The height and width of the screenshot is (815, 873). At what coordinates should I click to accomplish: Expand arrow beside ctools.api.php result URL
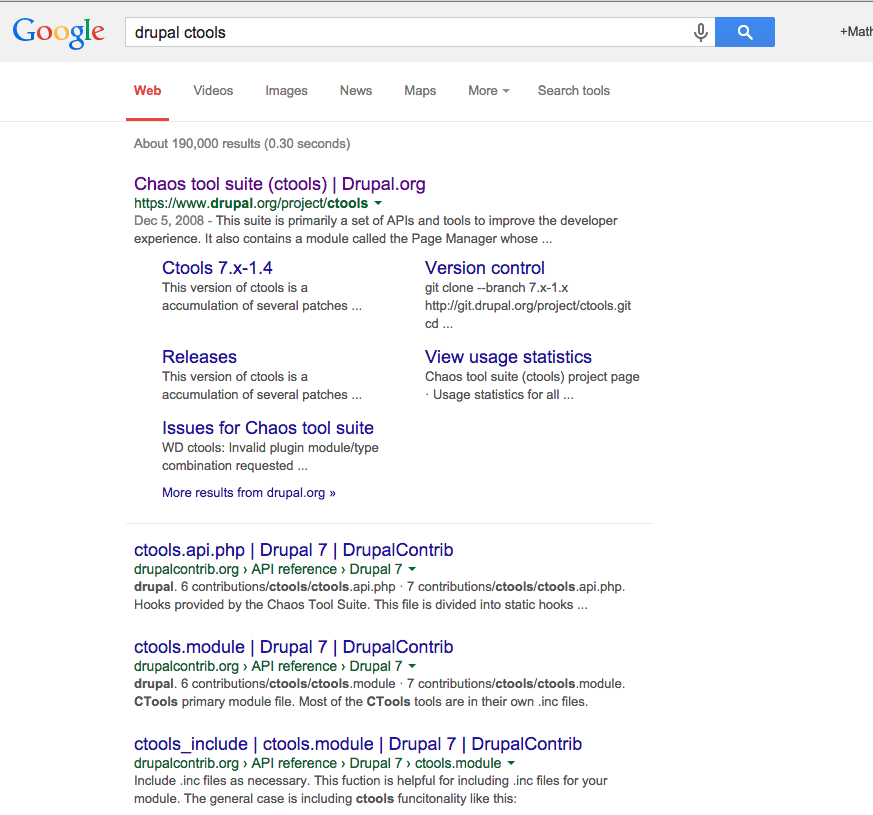tap(412, 569)
